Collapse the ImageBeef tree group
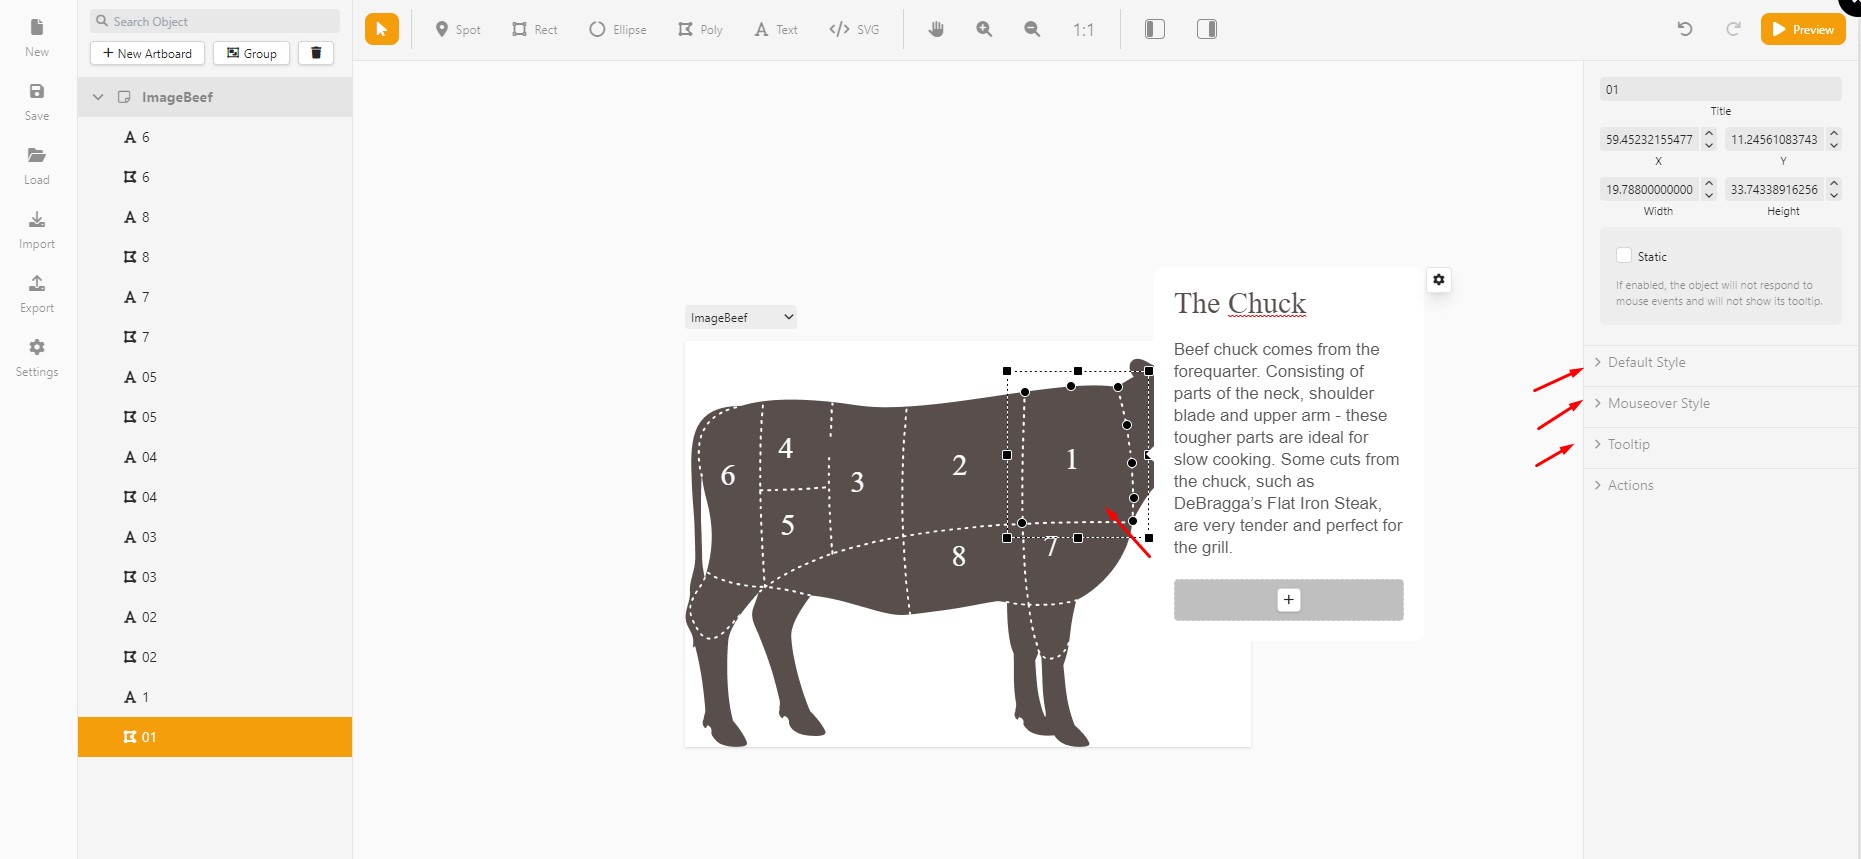1861x859 pixels. pos(98,97)
